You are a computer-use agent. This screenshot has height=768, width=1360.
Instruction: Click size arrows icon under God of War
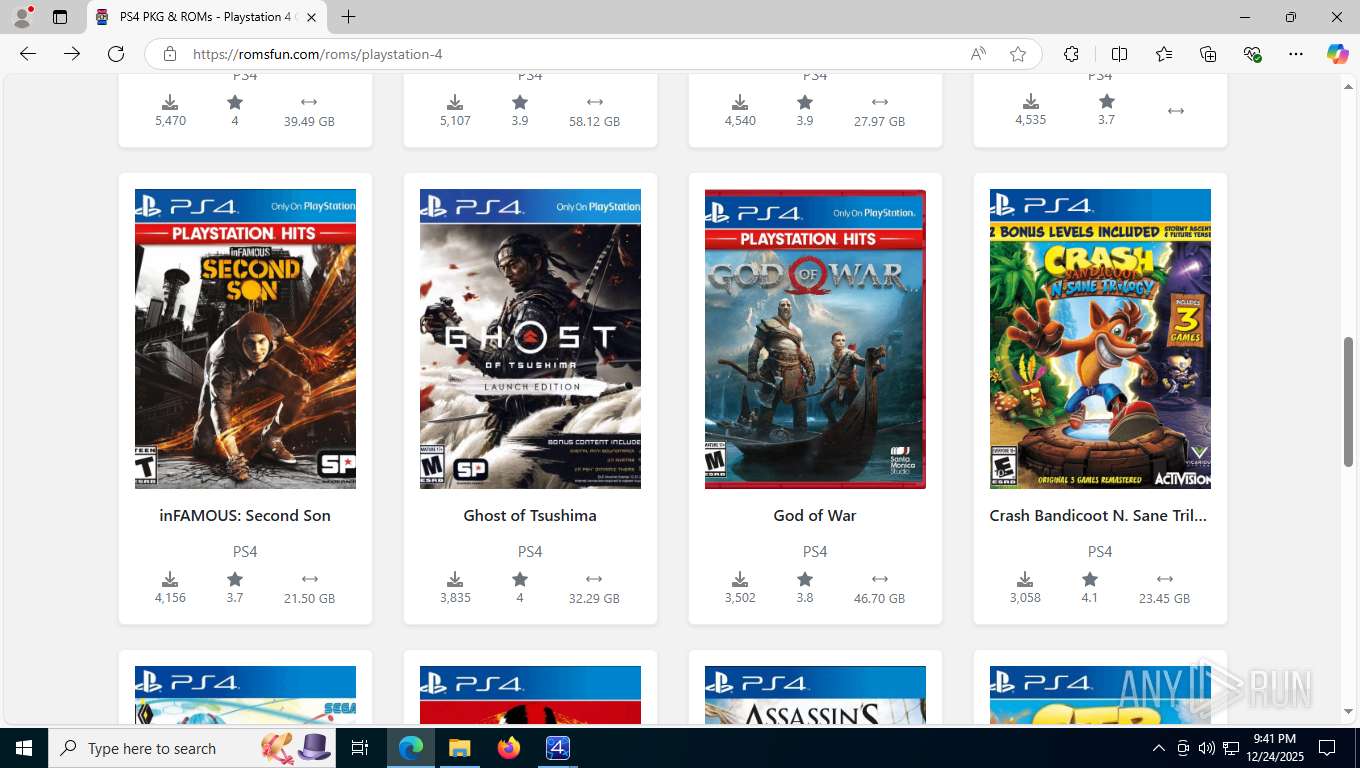pyautogui.click(x=880, y=579)
